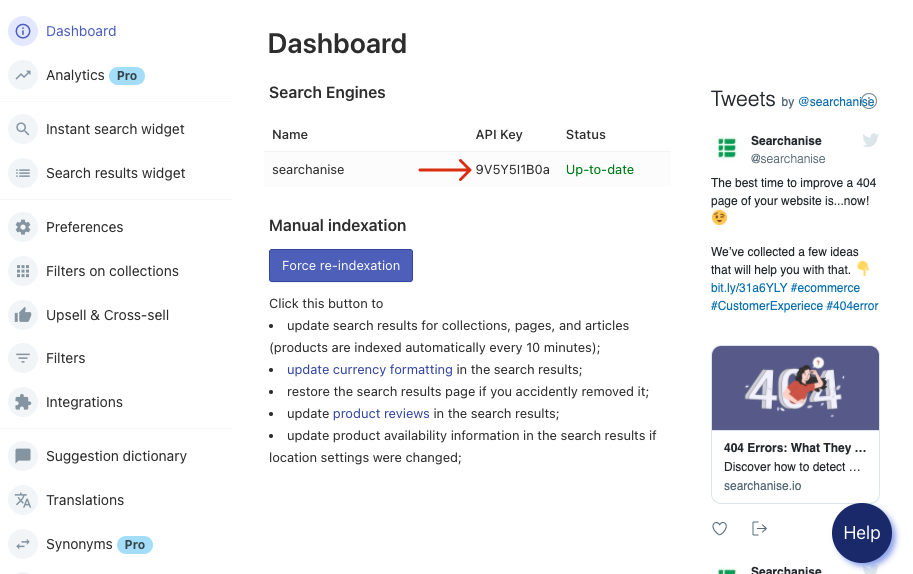This screenshot has width=913, height=574.
Task: Click the Up-to-date status text
Action: point(600,169)
